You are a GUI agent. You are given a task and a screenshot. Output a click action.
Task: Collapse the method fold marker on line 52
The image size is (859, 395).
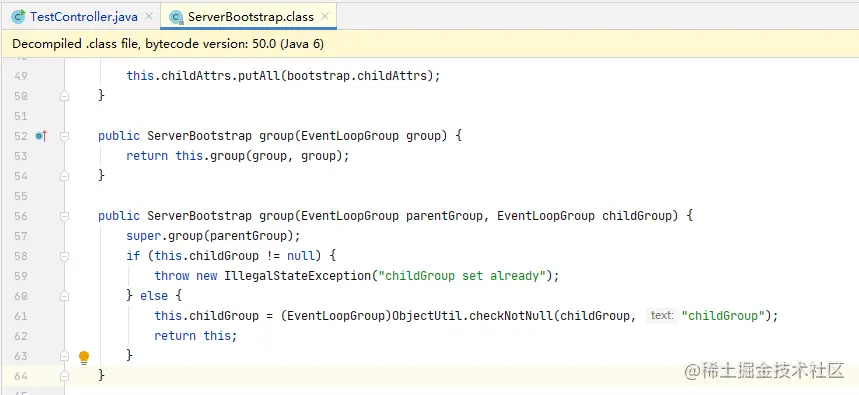[65, 136]
